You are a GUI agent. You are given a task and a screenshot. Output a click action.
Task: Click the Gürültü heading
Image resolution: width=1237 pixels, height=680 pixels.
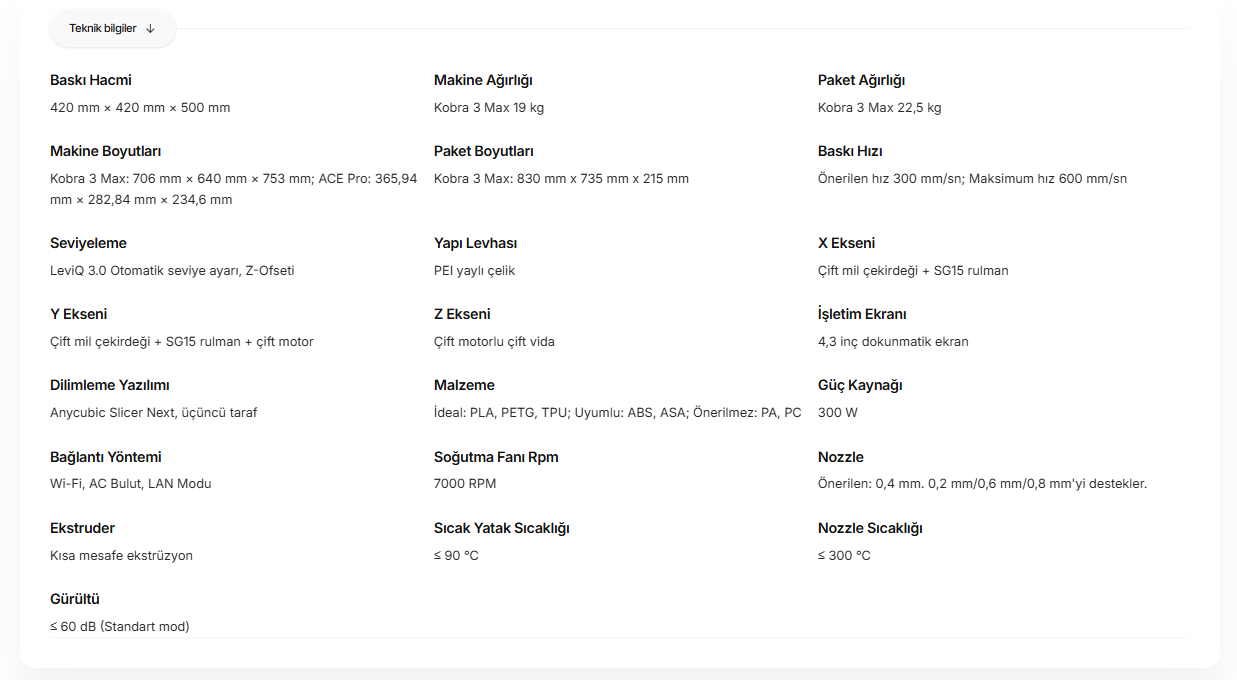[x=75, y=599]
